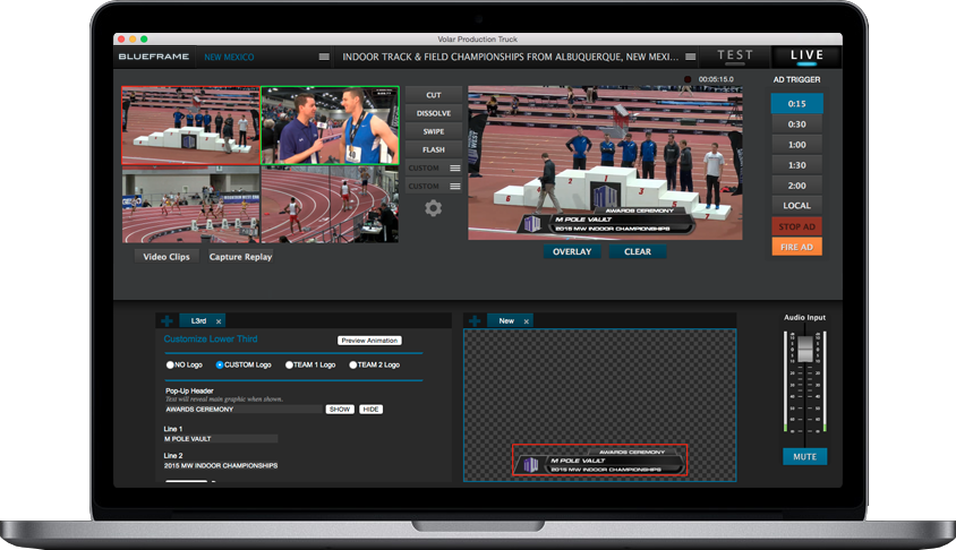Open the Capture Replay tab
The image size is (956, 550).
240,257
